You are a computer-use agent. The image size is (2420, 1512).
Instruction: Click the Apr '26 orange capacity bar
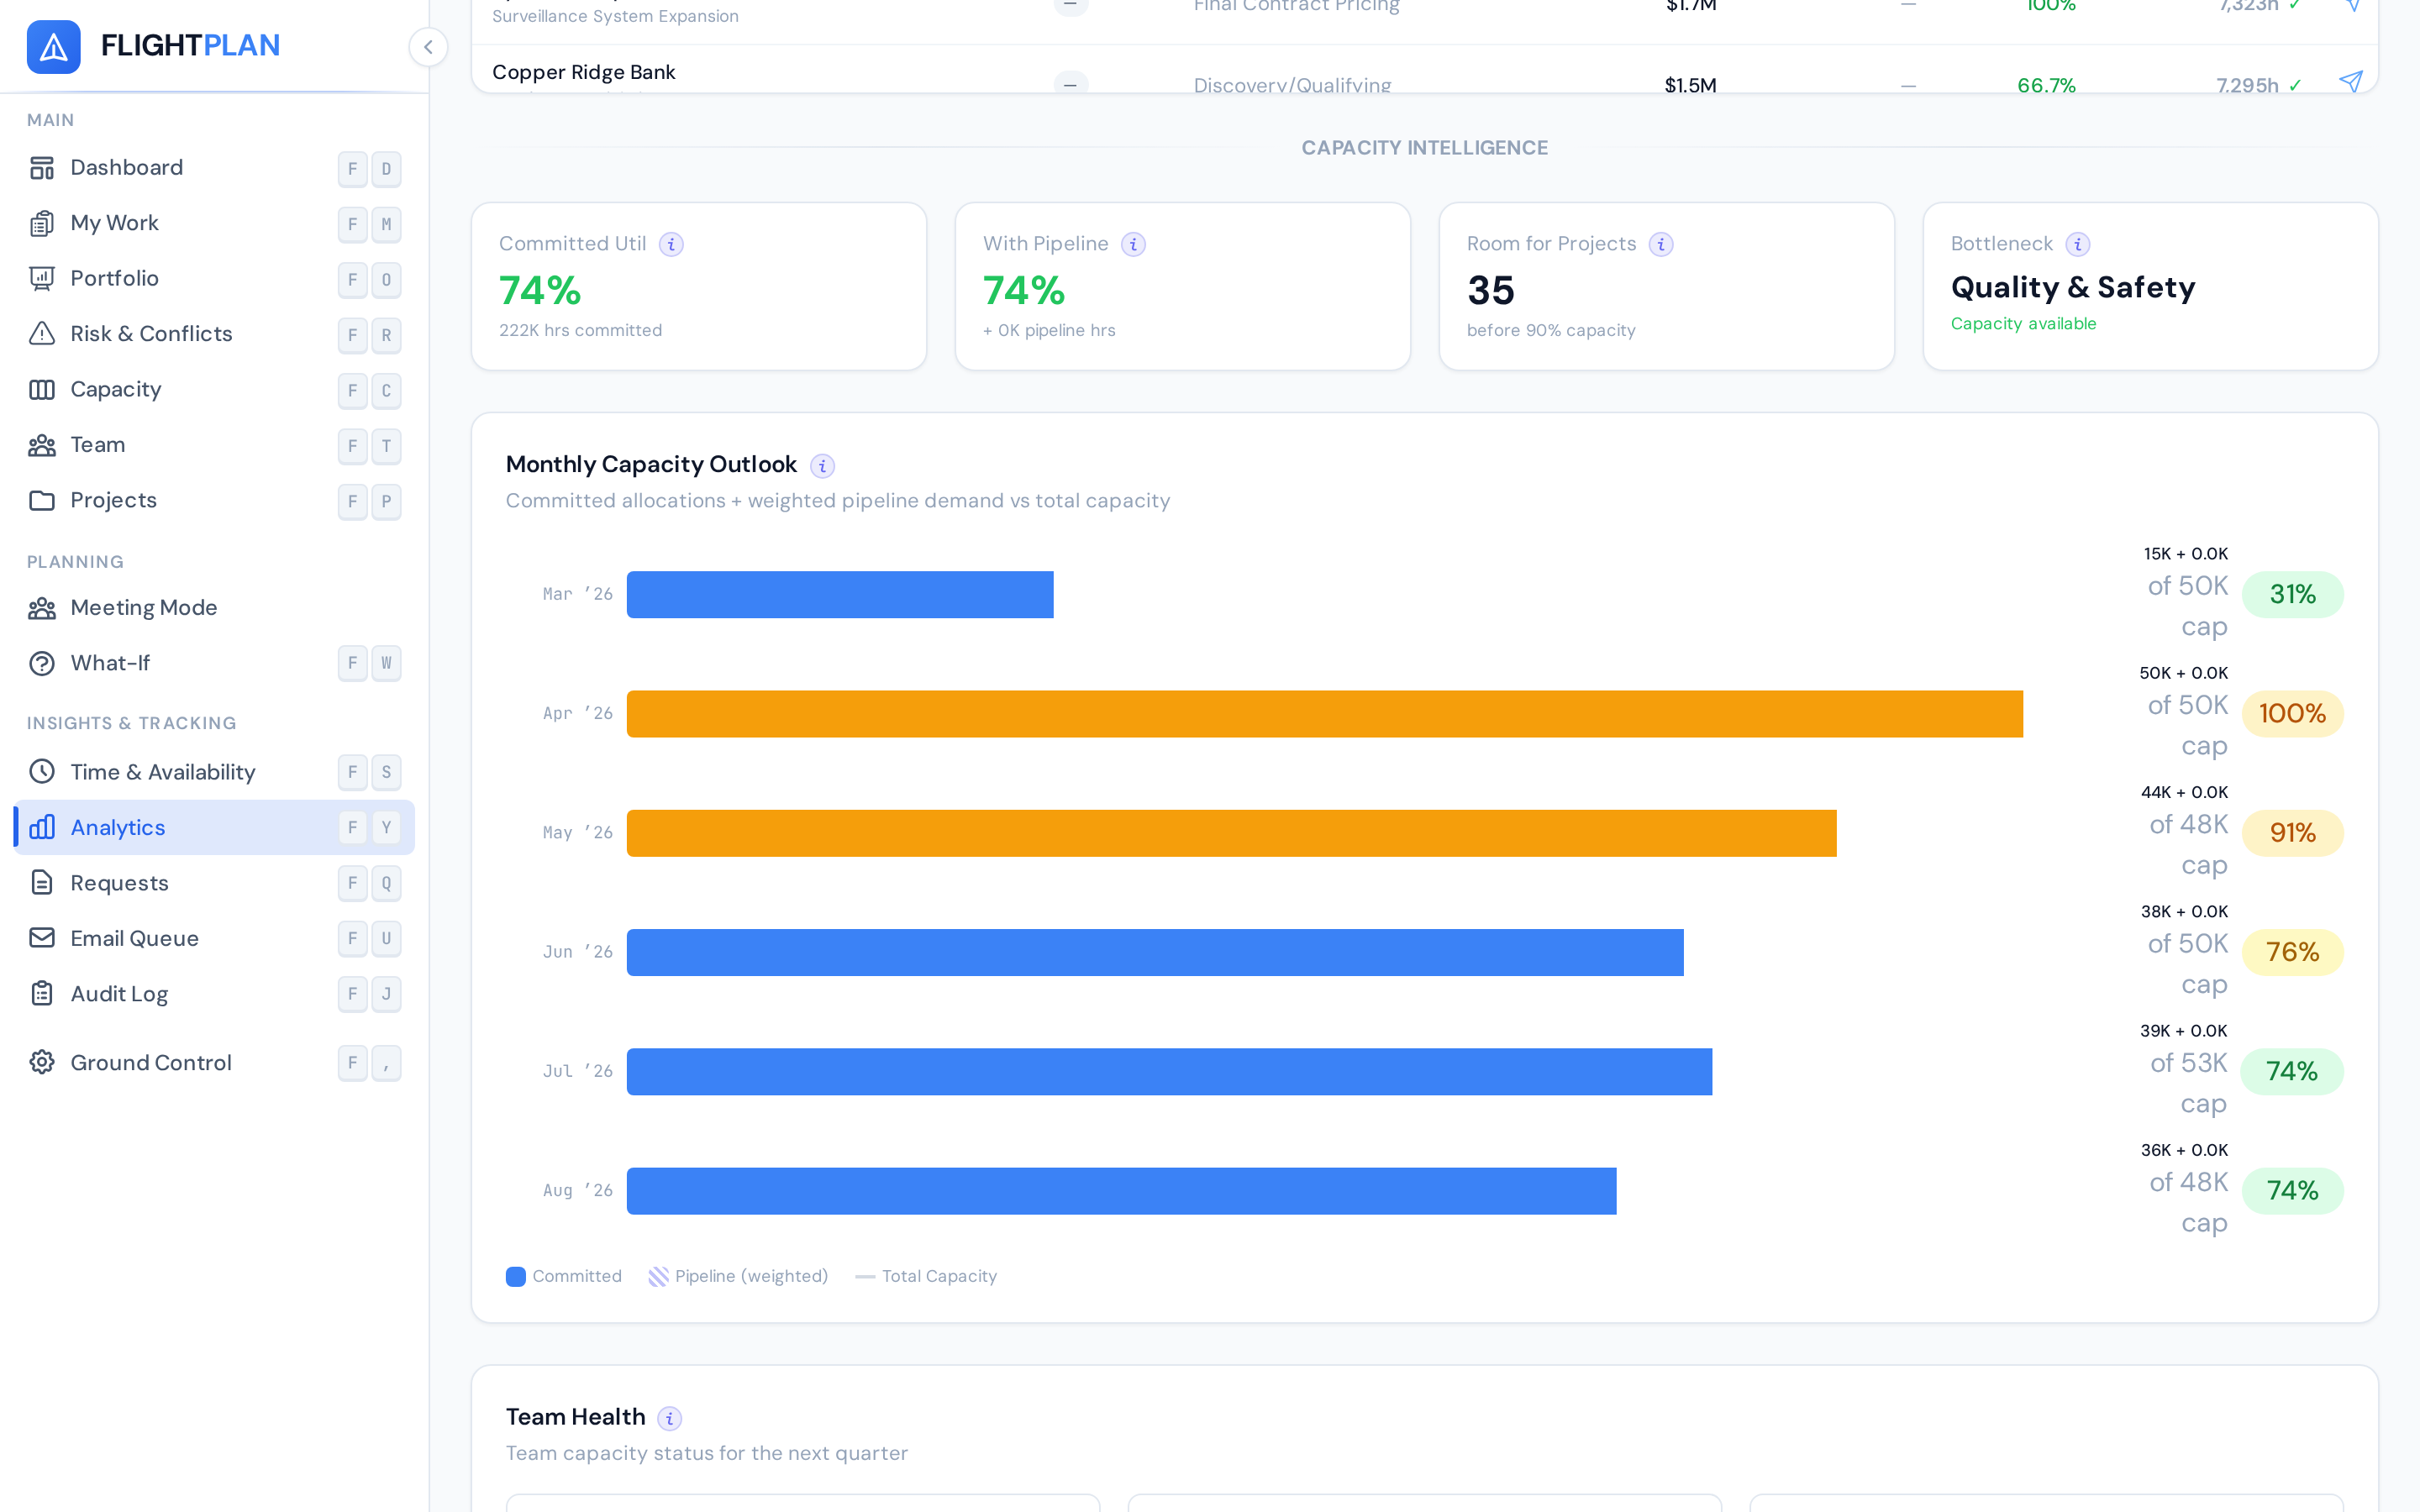tap(1325, 714)
